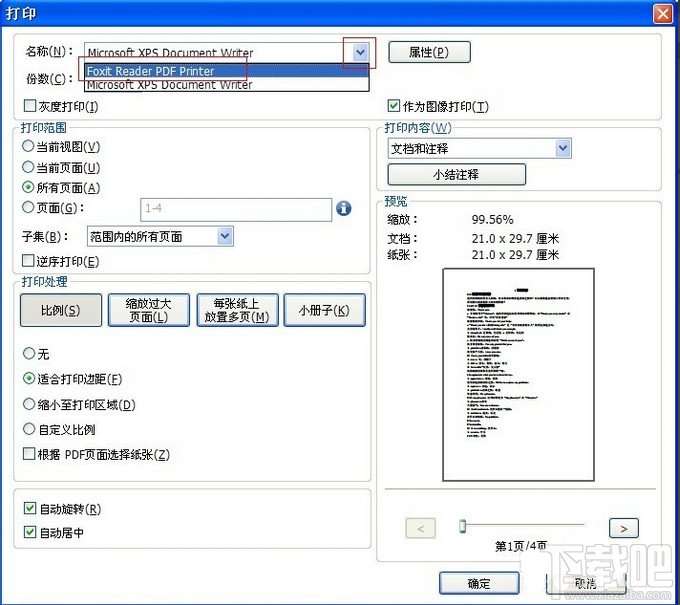
Task: Enable 灰度打印 grayscale printing checkbox
Action: [29, 106]
